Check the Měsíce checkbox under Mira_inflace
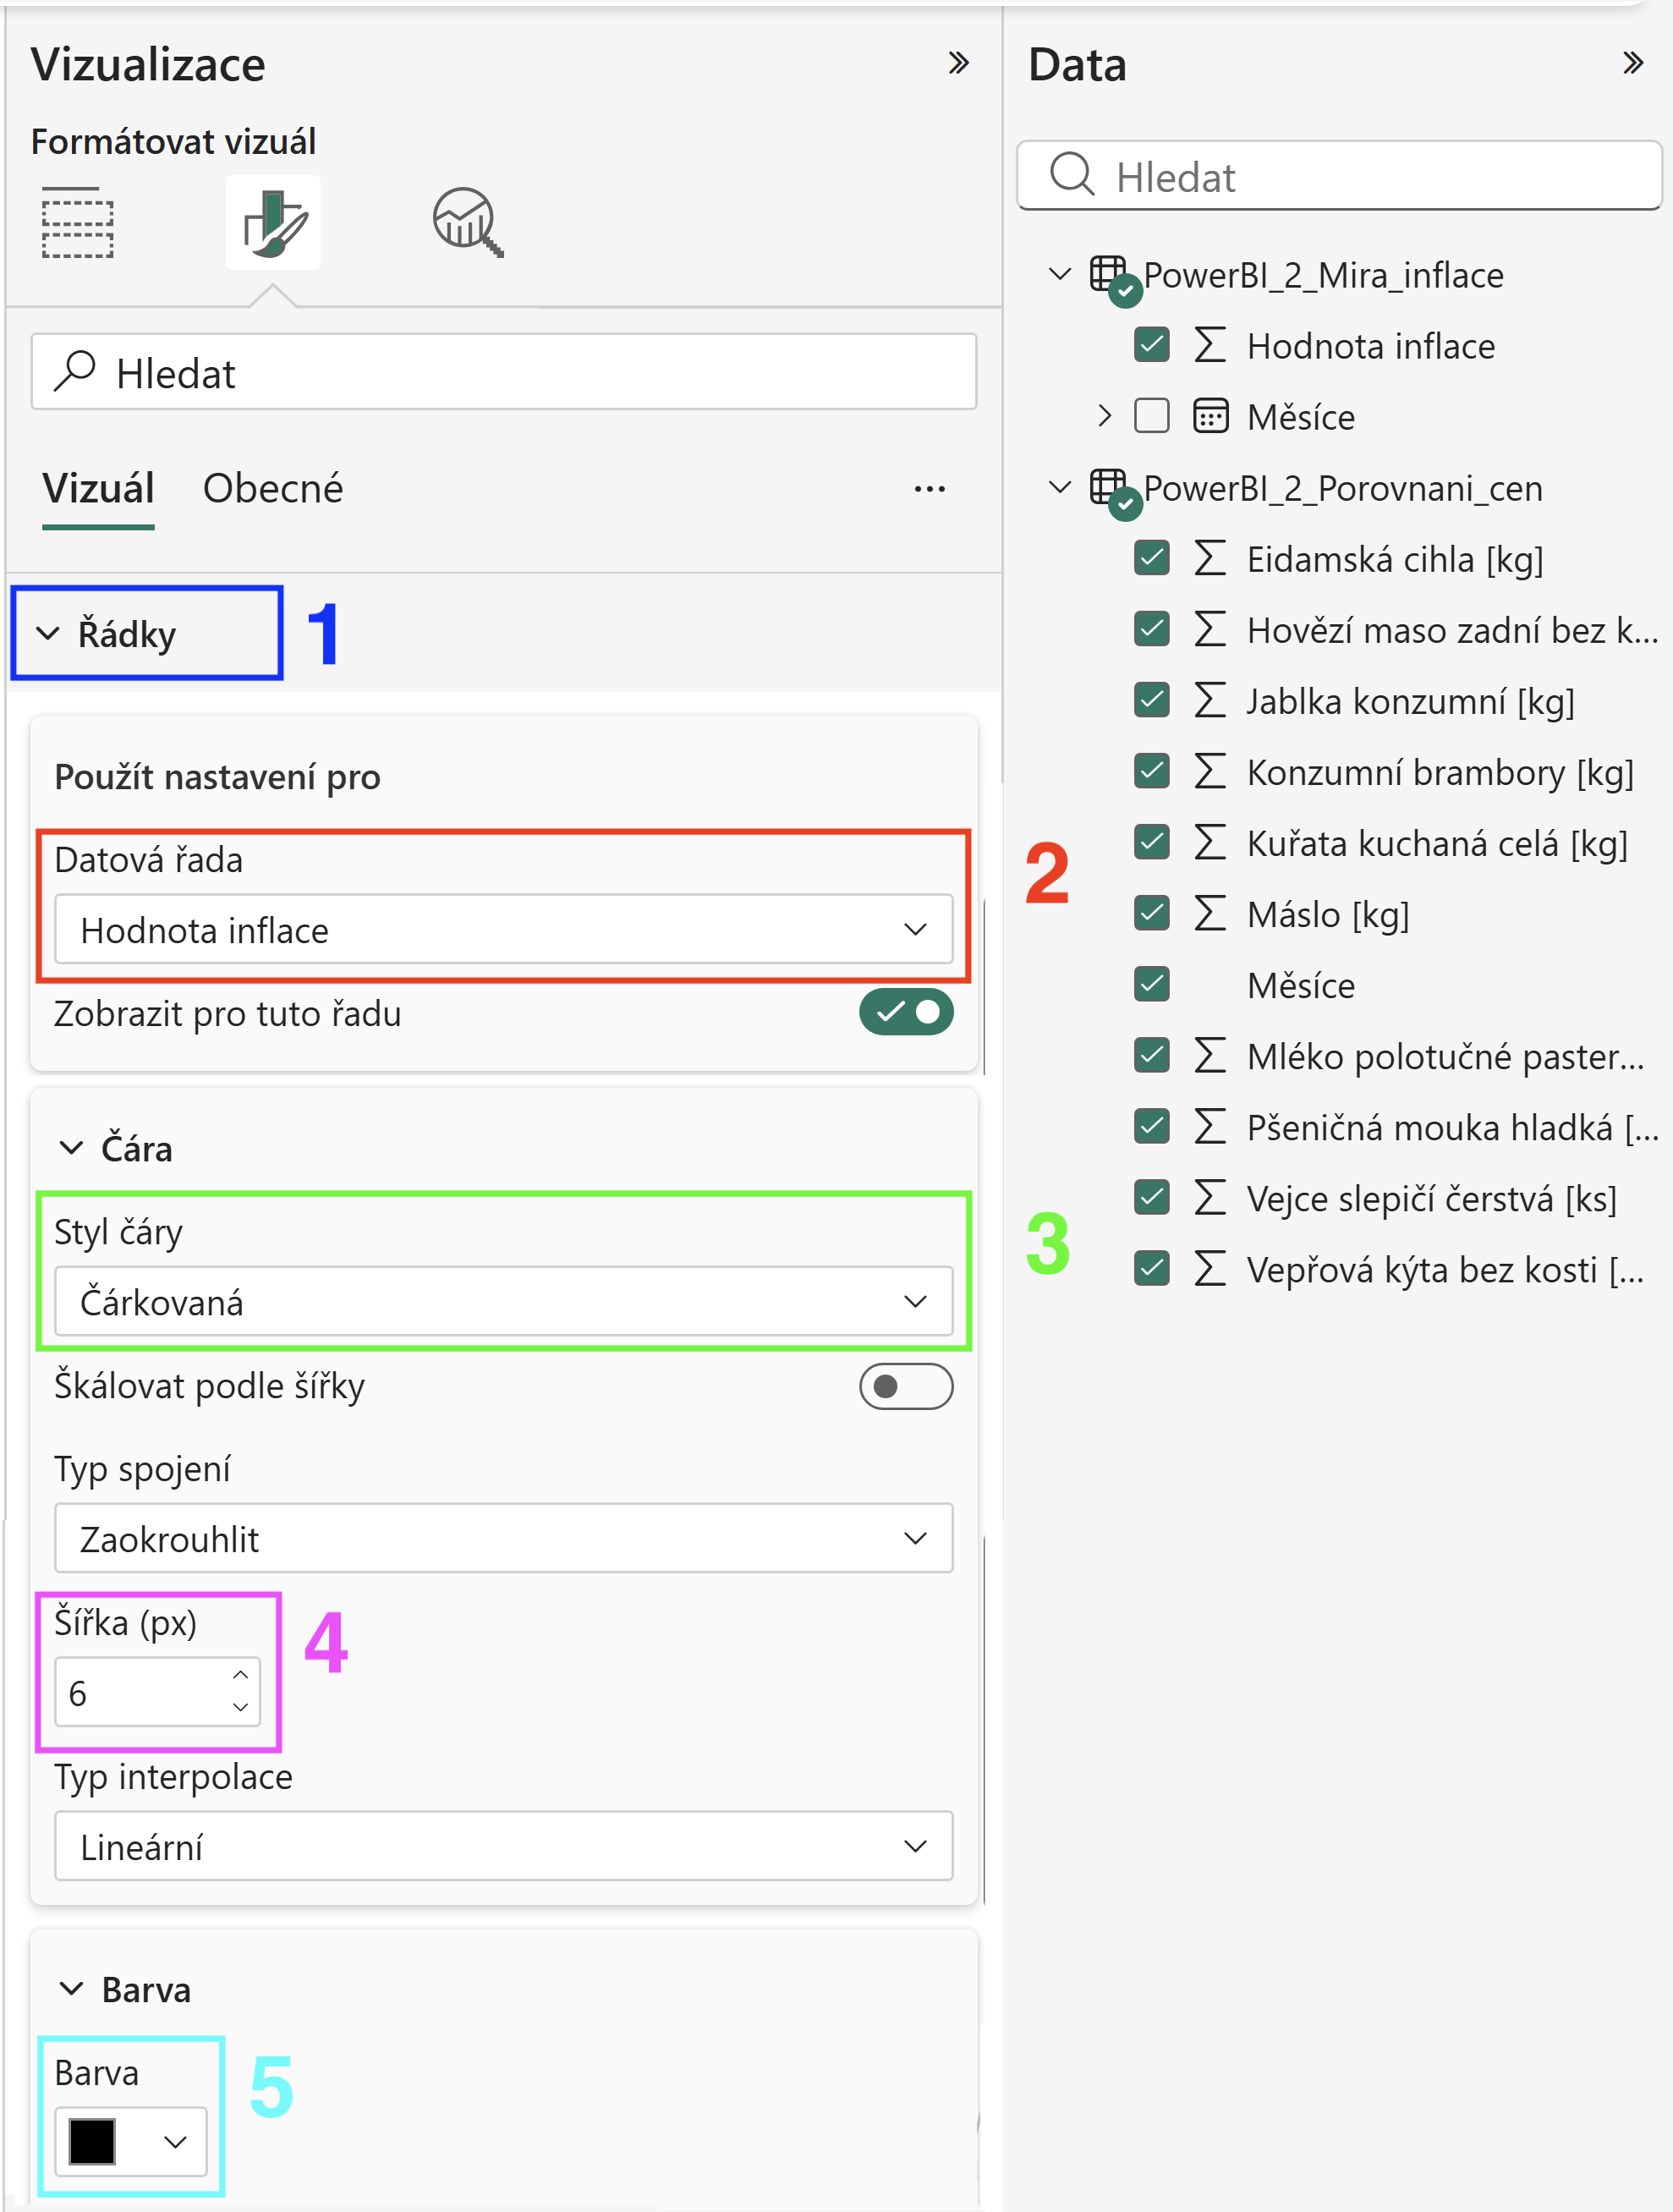The width and height of the screenshot is (1673, 2212). pyautogui.click(x=1152, y=416)
